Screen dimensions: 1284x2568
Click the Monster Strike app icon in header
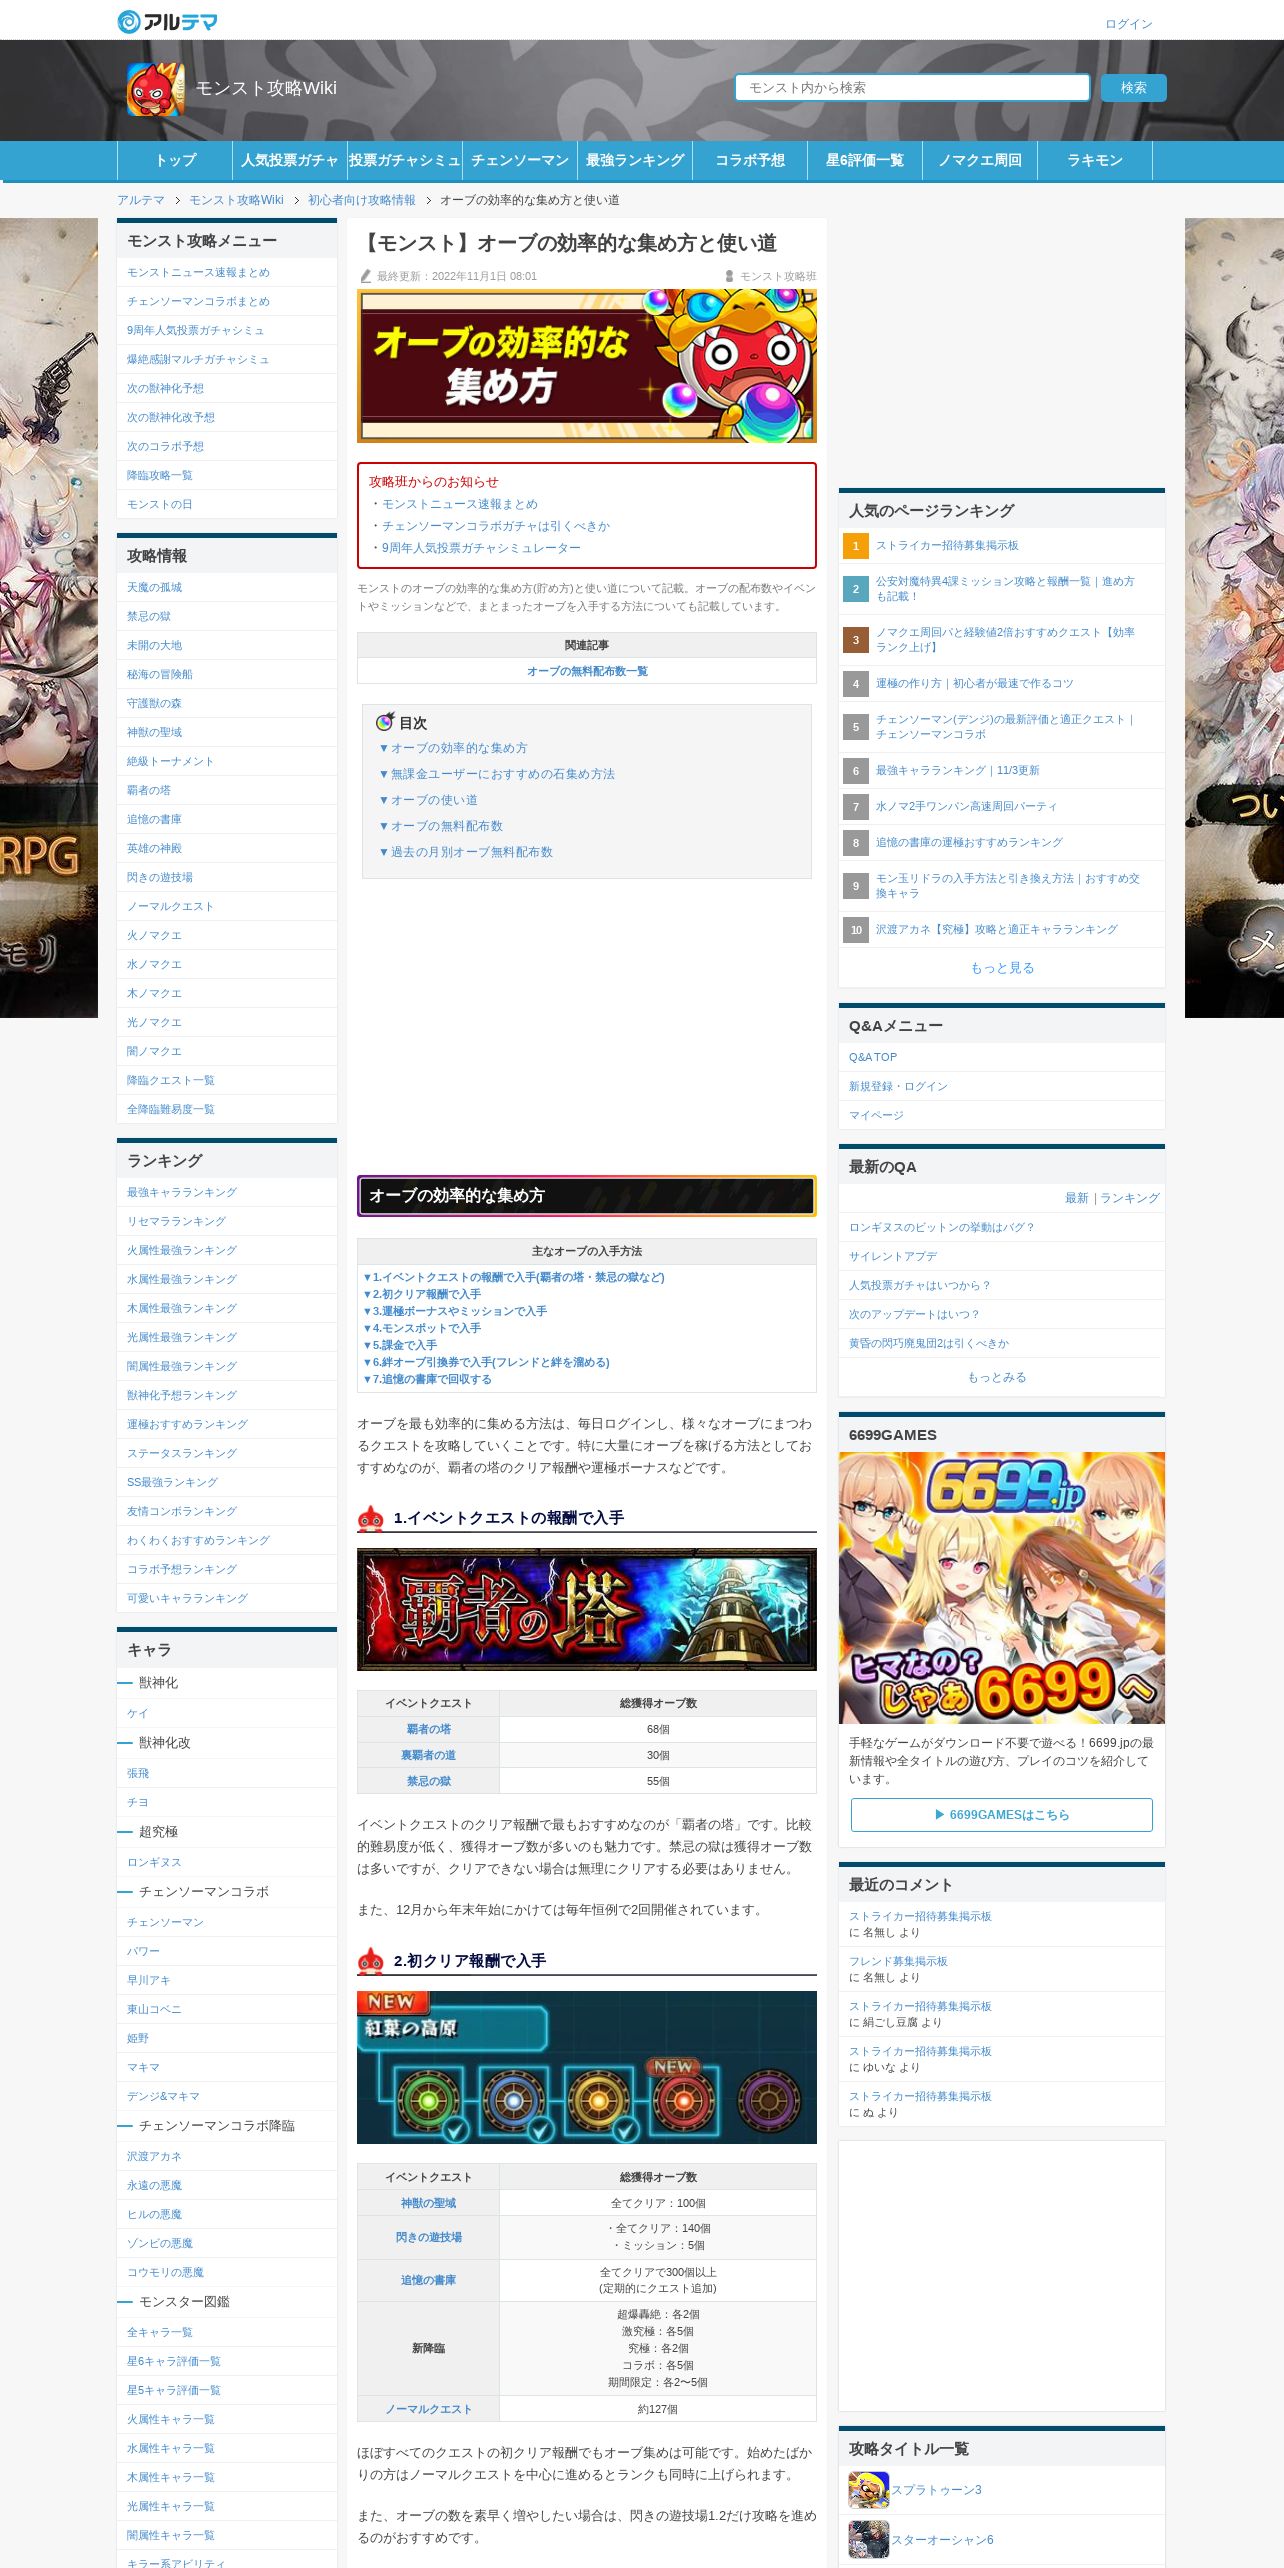click(x=155, y=89)
